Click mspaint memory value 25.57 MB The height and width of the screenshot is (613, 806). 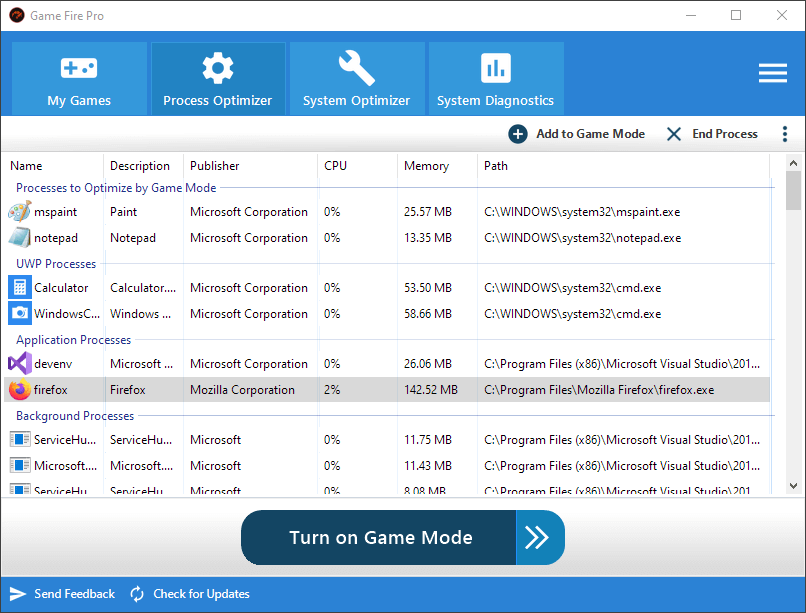(x=428, y=212)
